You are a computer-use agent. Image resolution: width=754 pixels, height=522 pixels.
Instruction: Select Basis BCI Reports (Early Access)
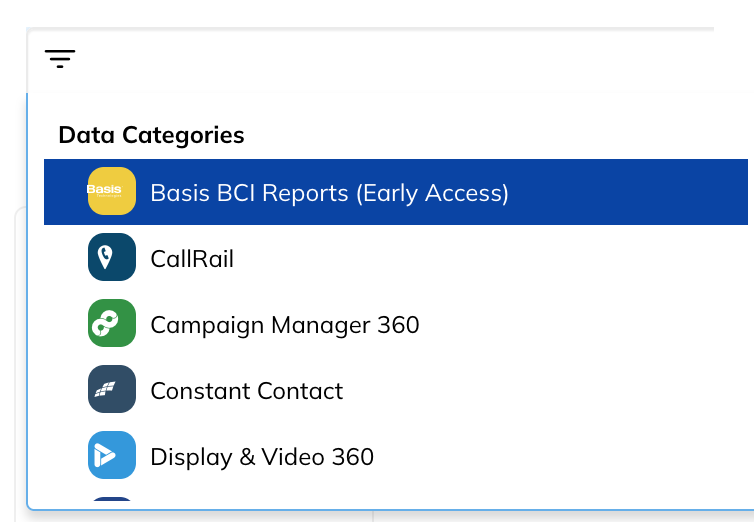tap(396, 192)
